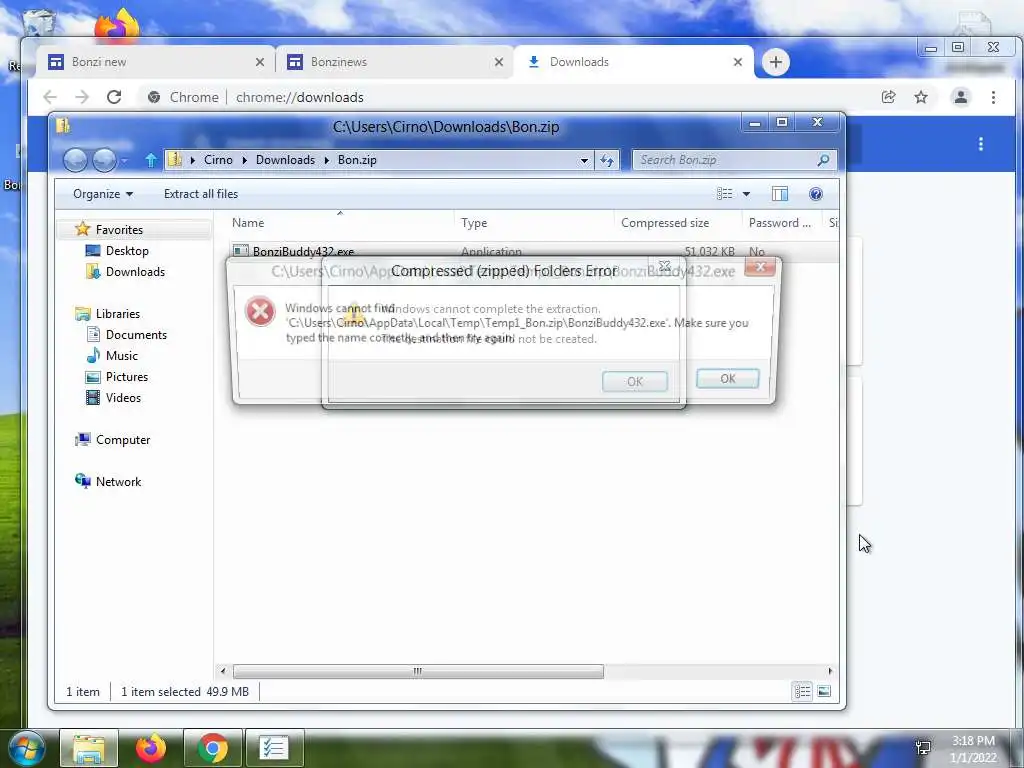The height and width of the screenshot is (768, 1024).
Task: Sort by Password column header
Action: 780,223
